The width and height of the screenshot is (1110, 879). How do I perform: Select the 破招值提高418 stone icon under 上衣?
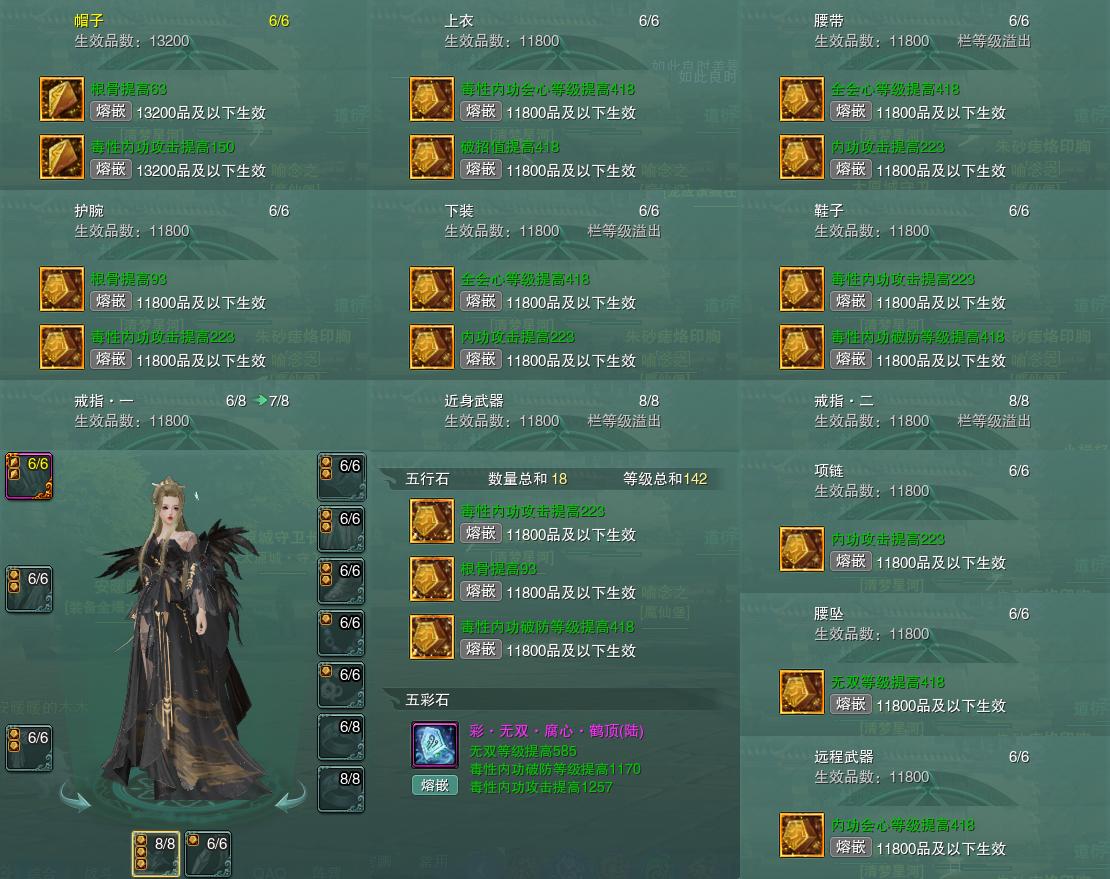pyautogui.click(x=432, y=157)
